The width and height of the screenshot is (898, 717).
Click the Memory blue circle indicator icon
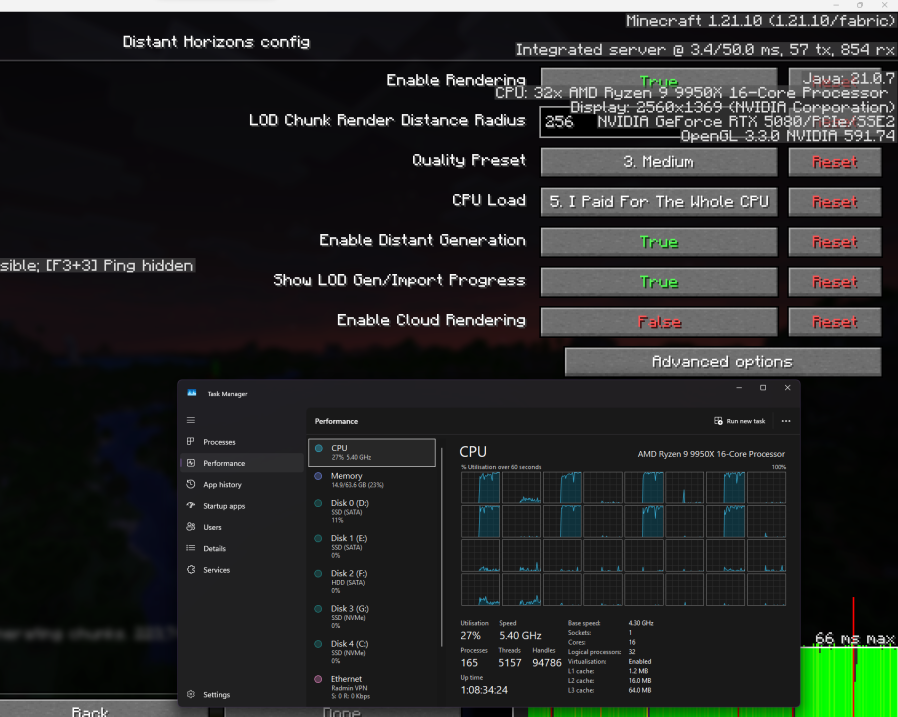(318, 476)
